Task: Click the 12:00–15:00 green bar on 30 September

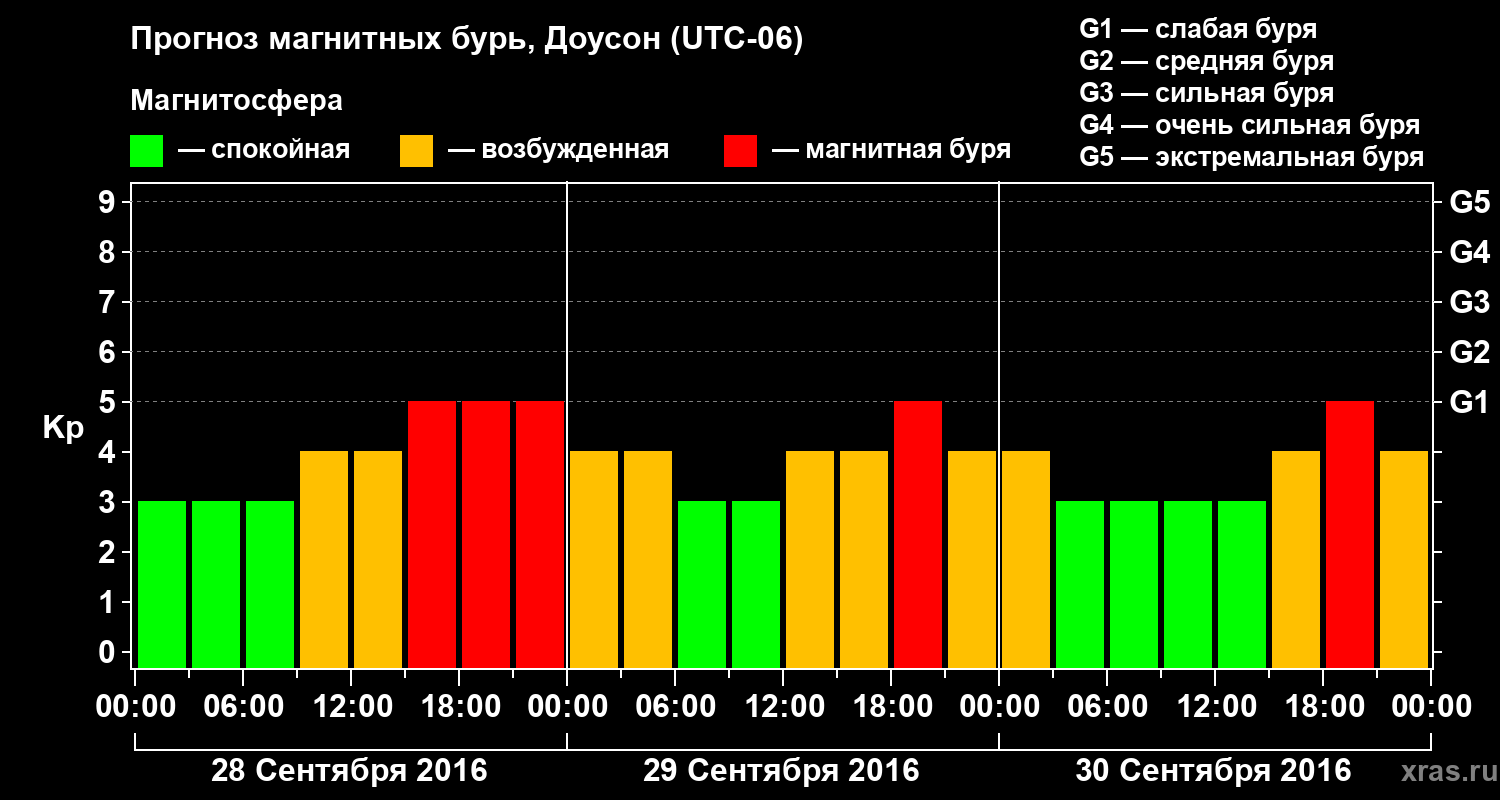Action: [x=1242, y=584]
